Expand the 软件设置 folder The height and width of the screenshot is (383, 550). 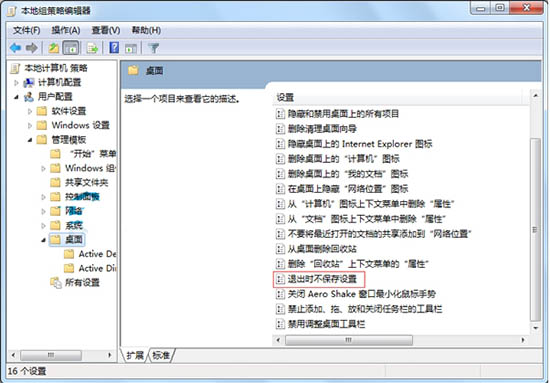pyautogui.click(x=30, y=112)
